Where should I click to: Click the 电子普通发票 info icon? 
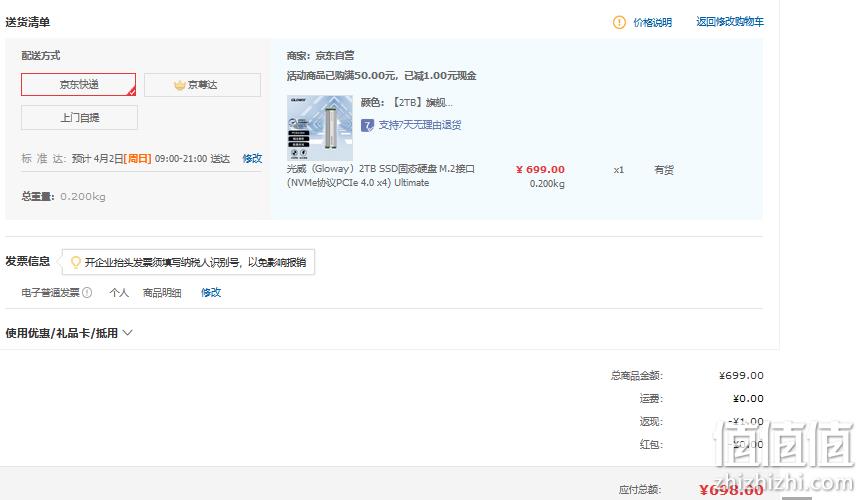[87, 292]
